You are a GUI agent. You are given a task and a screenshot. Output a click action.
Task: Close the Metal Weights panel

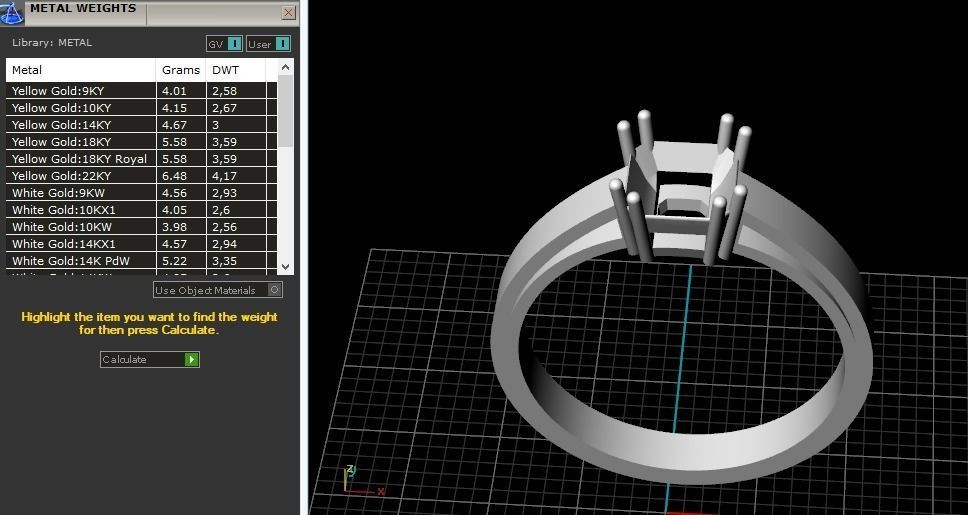(288, 12)
